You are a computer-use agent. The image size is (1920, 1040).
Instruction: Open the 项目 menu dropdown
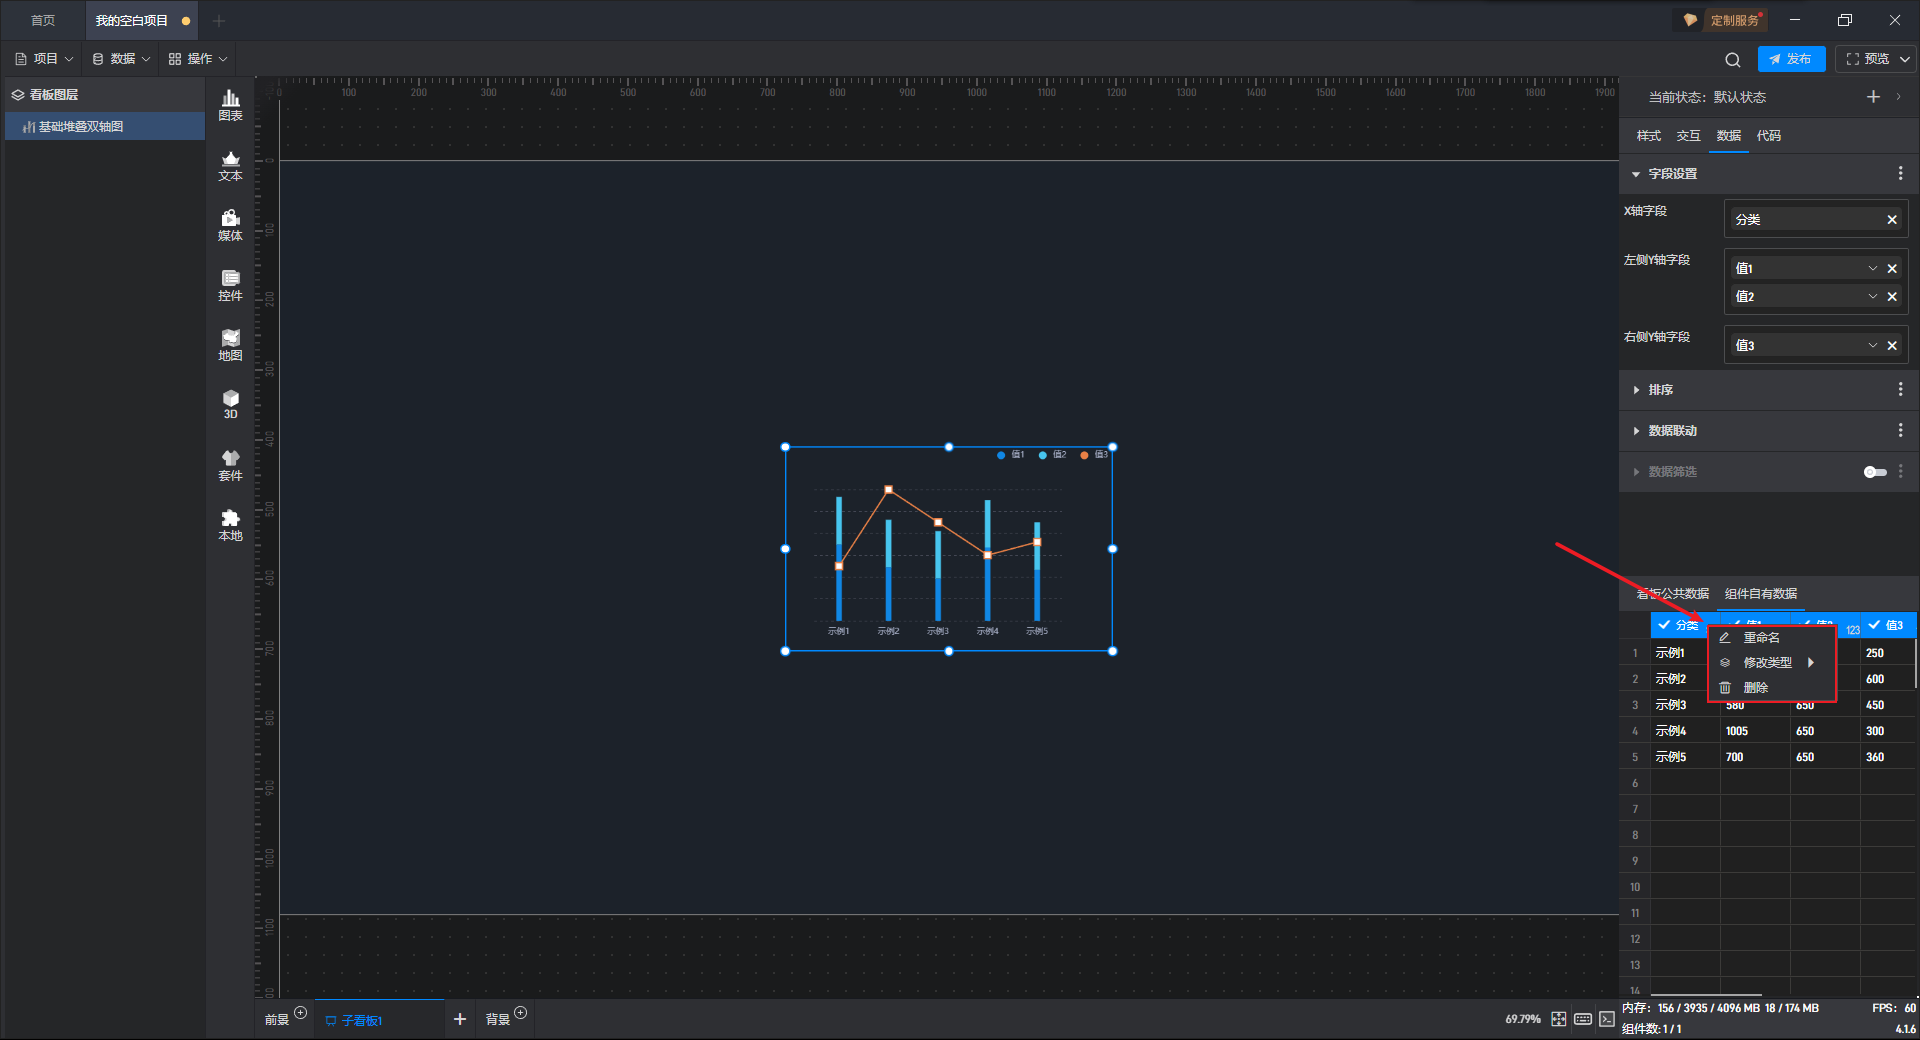pos(44,59)
